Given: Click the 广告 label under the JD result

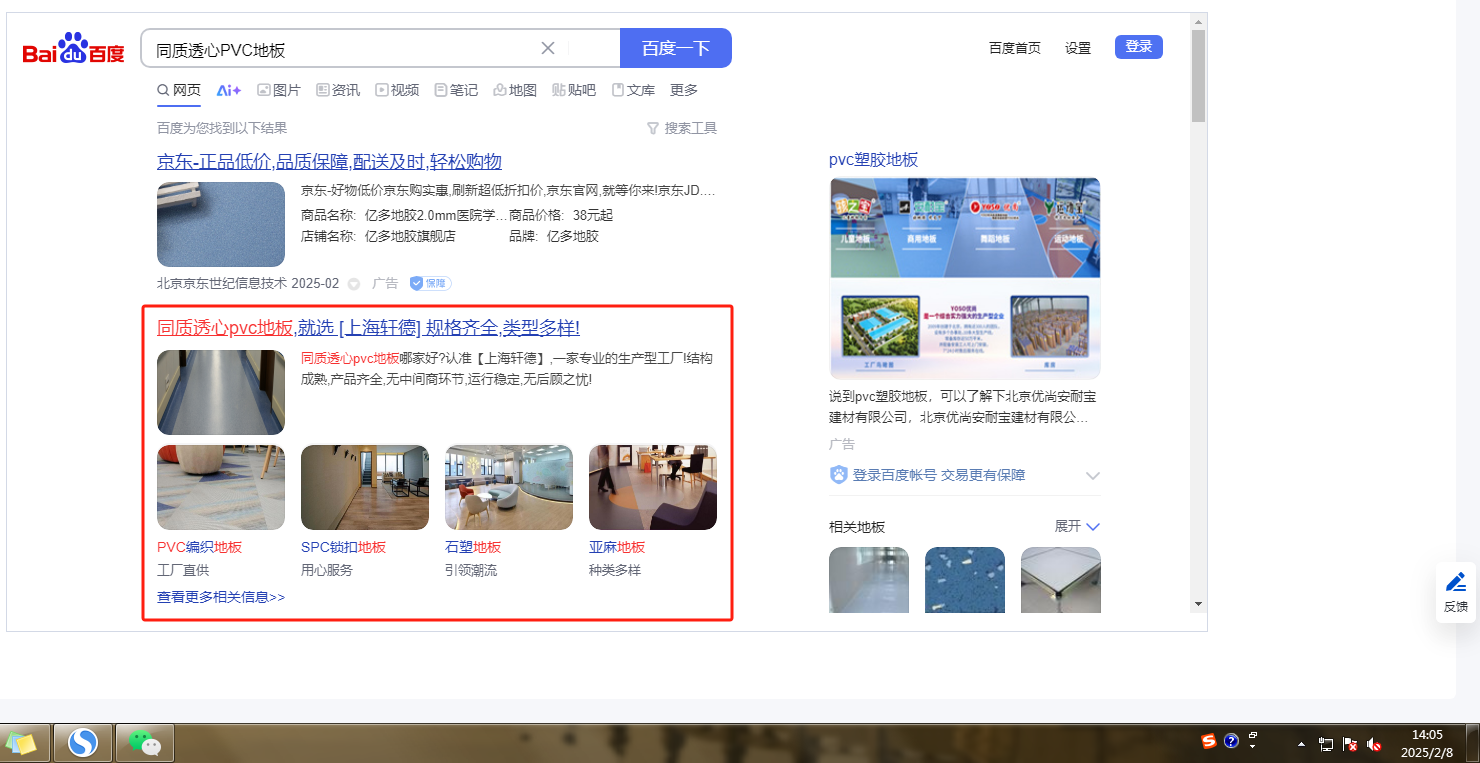Looking at the screenshot, I should click(x=385, y=284).
